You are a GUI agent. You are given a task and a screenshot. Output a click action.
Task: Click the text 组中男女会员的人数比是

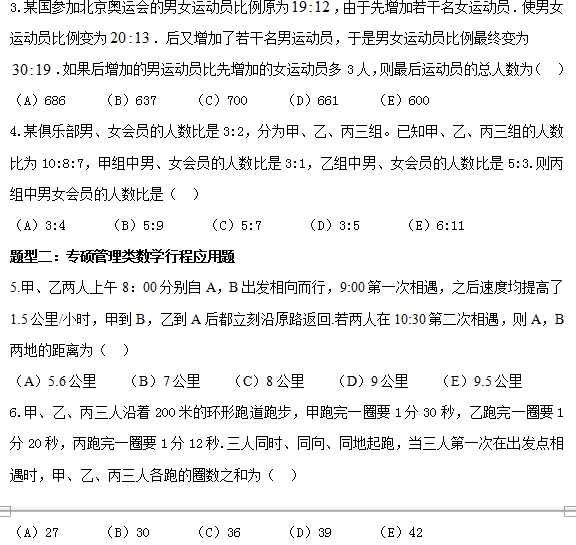(86, 194)
